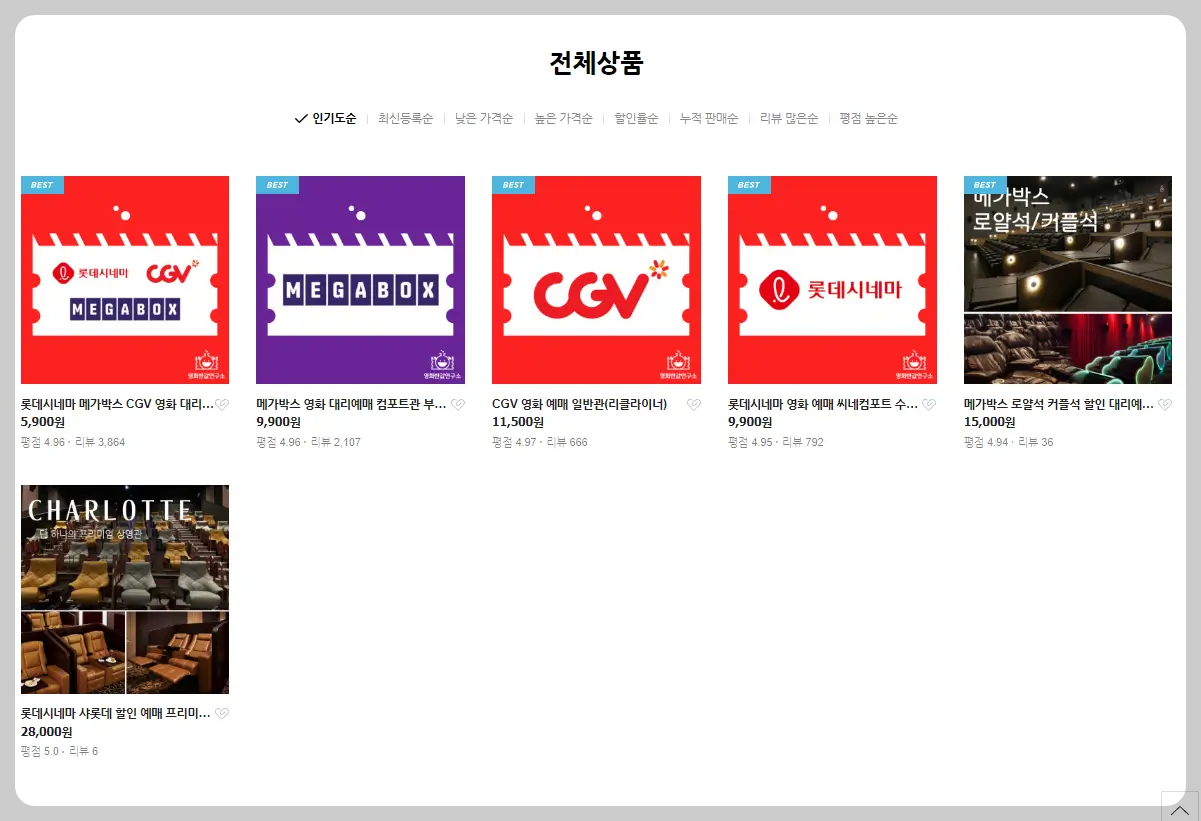Open the 롯데시네마 메가박스 CGV product thumbnail
The height and width of the screenshot is (821, 1201).
[124, 280]
